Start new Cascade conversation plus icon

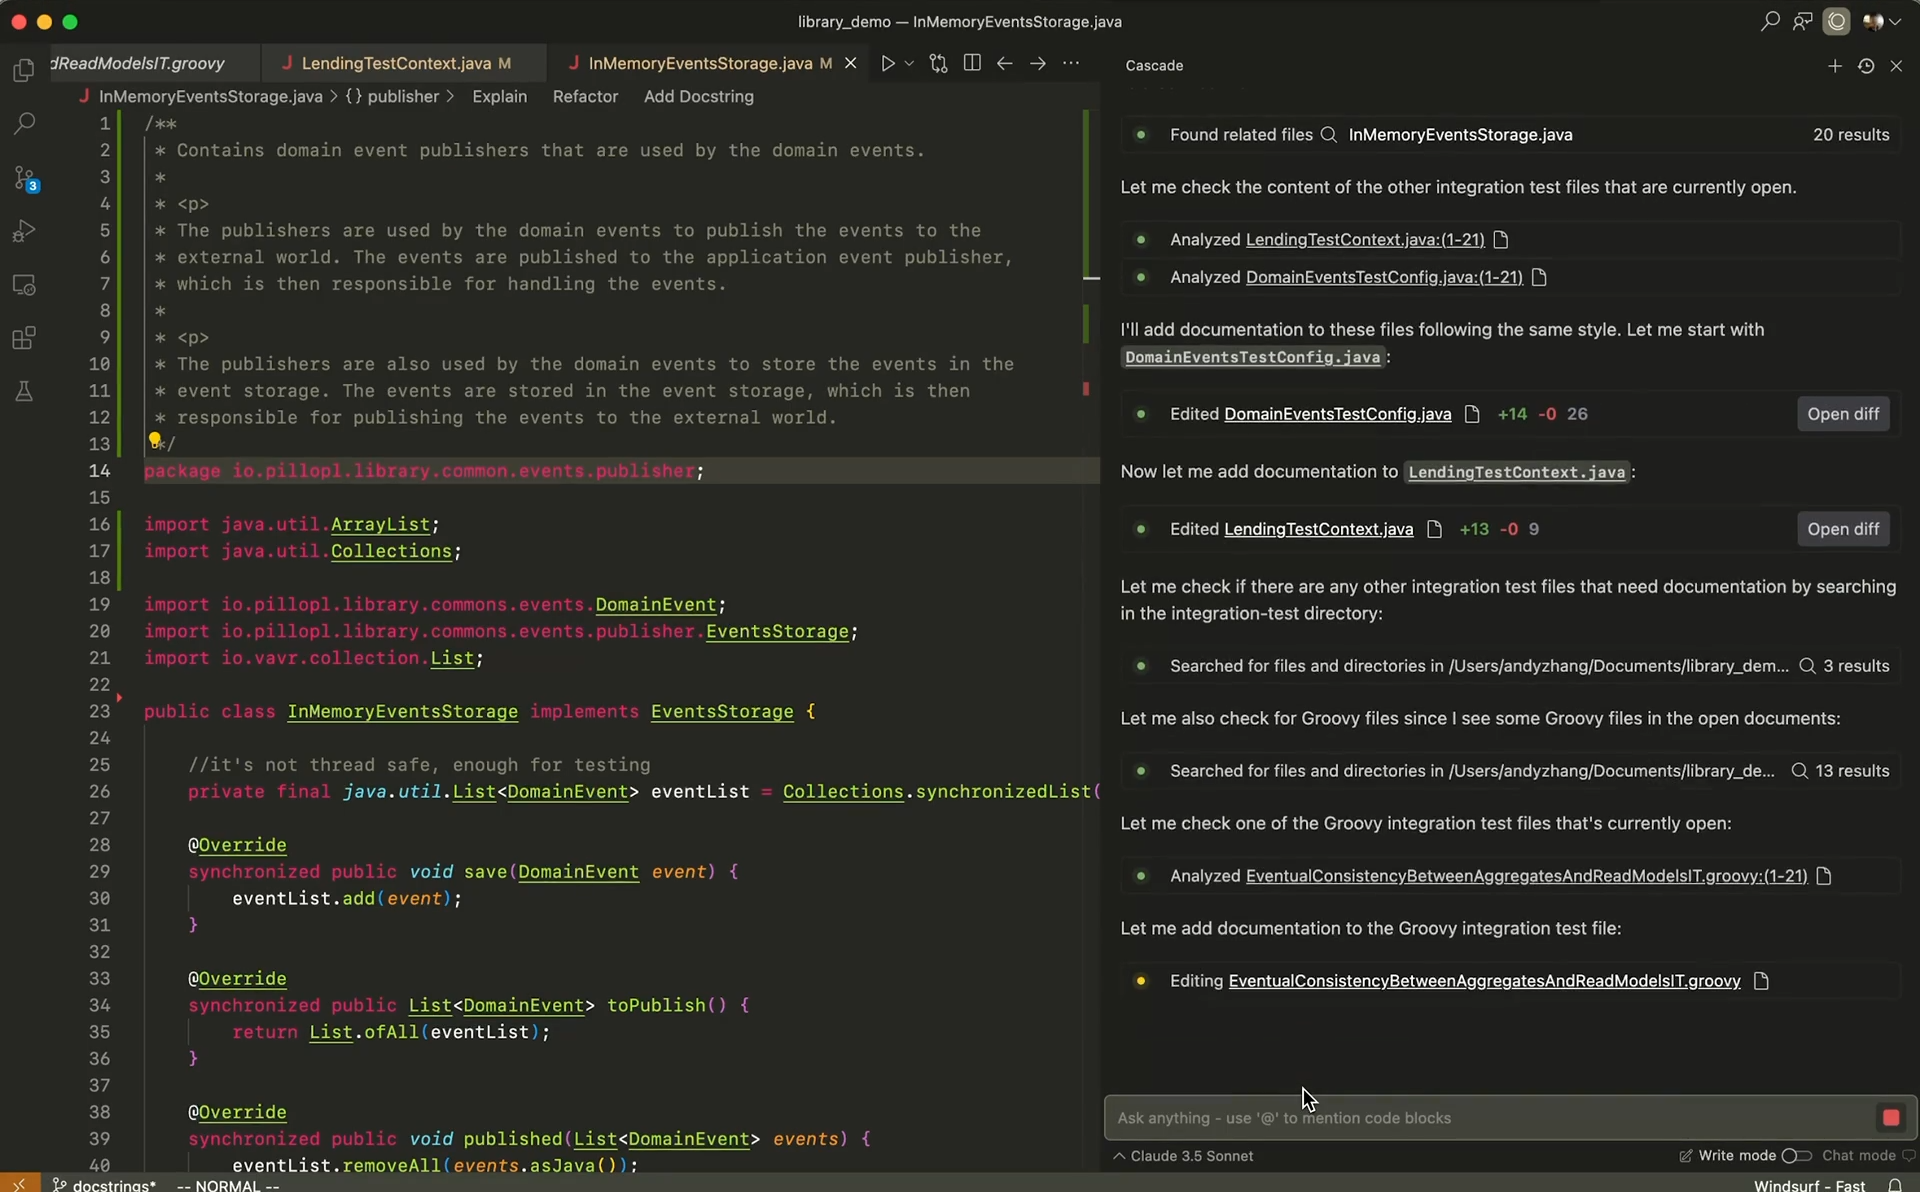(x=1834, y=66)
